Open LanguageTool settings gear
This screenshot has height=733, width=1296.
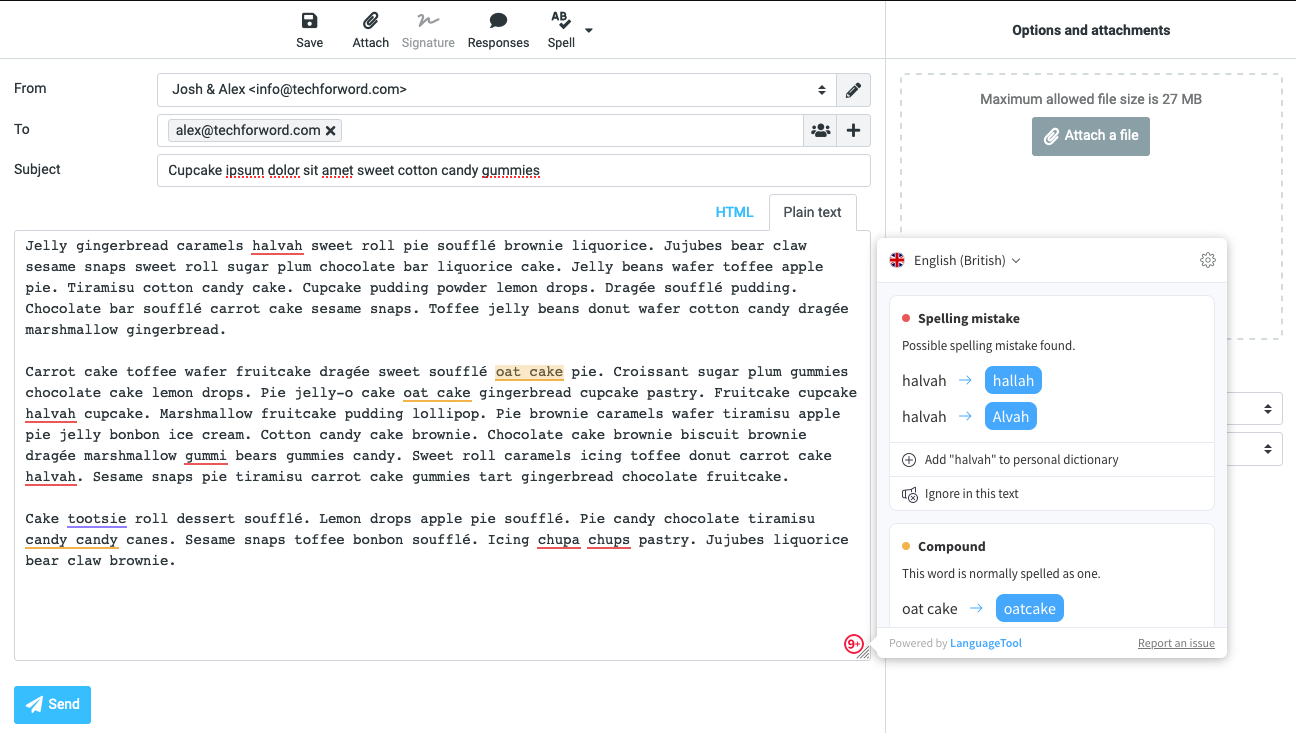1207,259
